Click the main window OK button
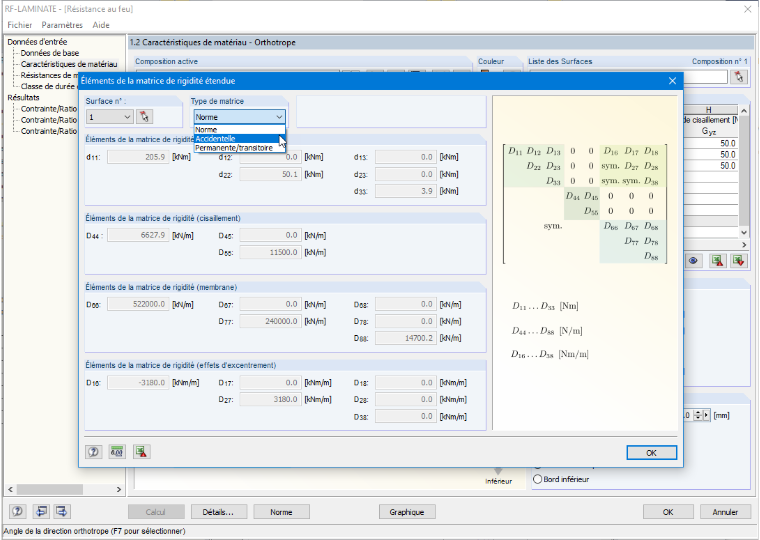The image size is (760, 540). (x=667, y=512)
